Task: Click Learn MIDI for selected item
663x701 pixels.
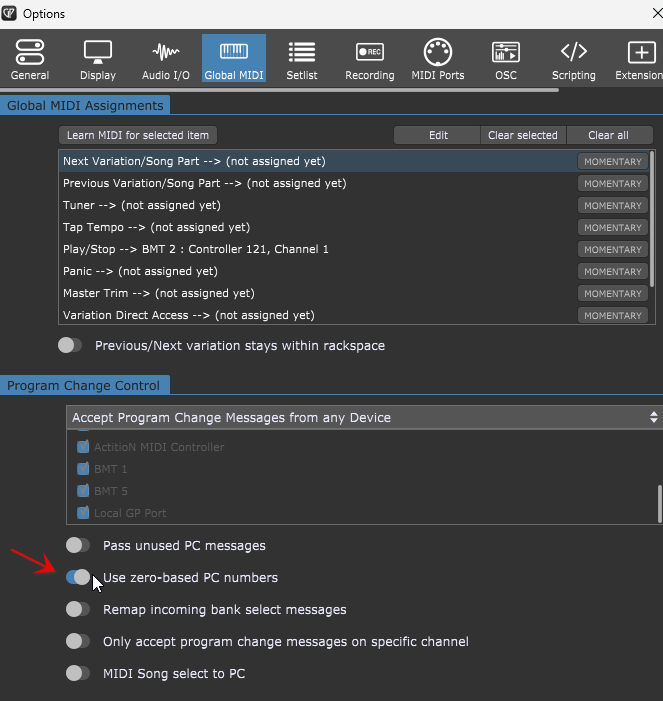Action: click(138, 135)
